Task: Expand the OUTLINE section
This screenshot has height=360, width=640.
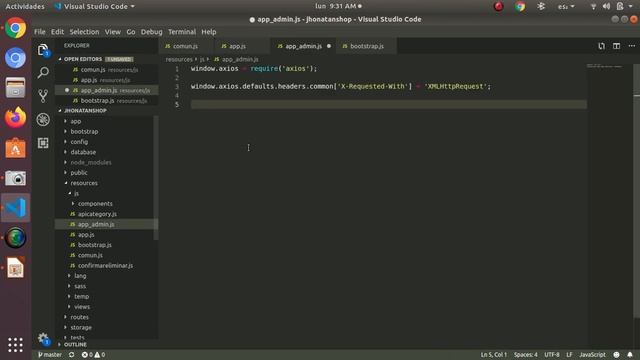Action: point(75,344)
